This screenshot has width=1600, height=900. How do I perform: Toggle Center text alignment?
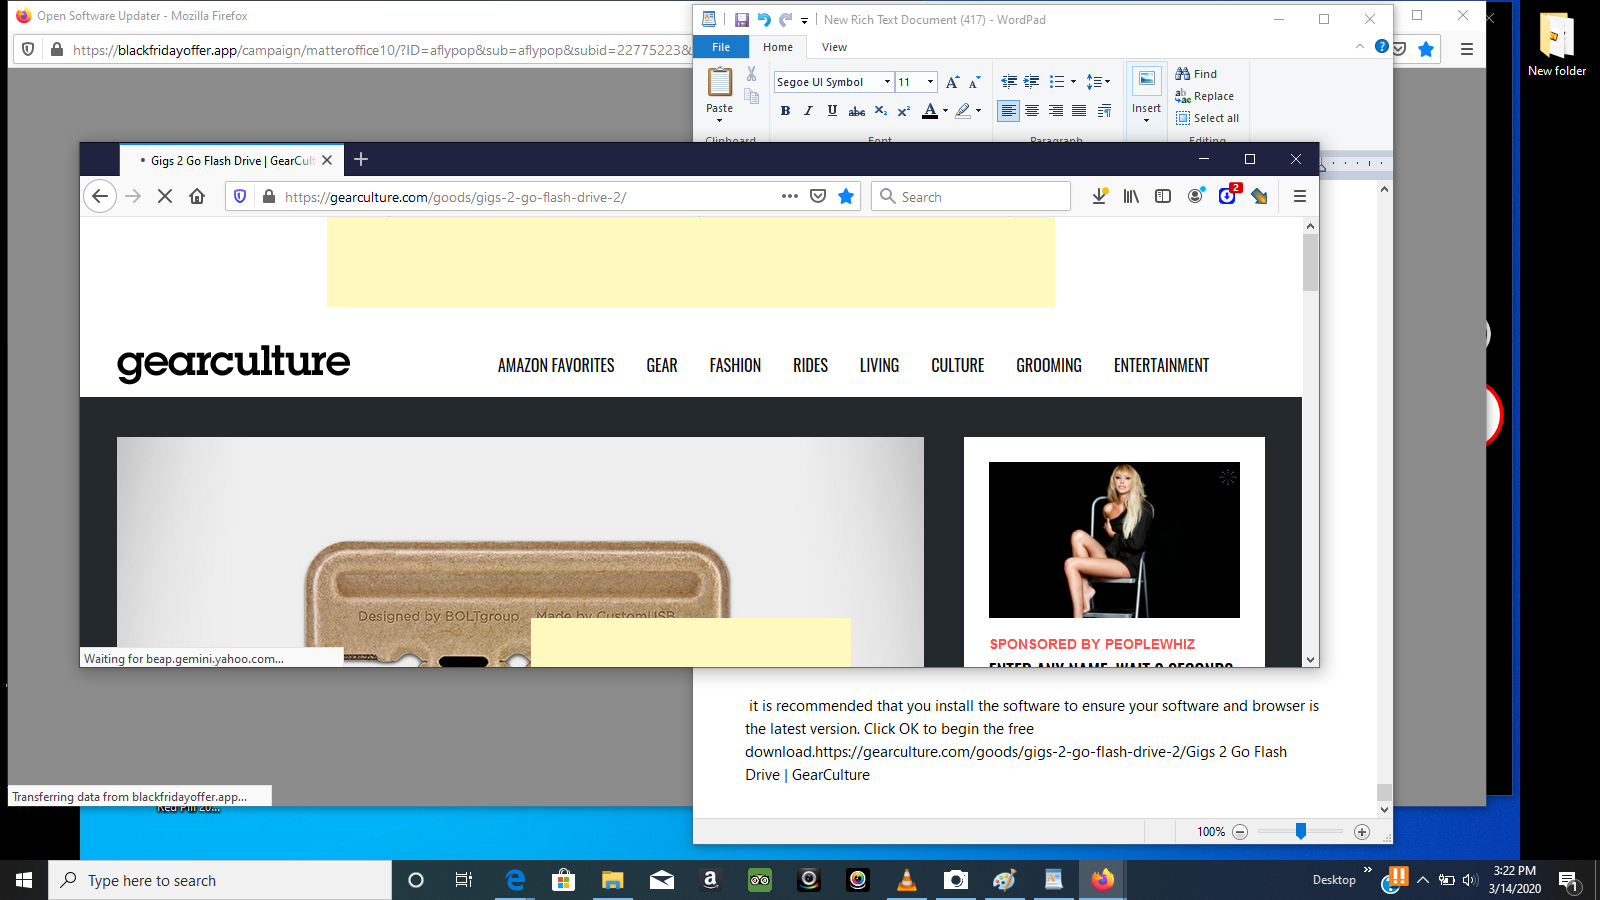tap(1032, 111)
